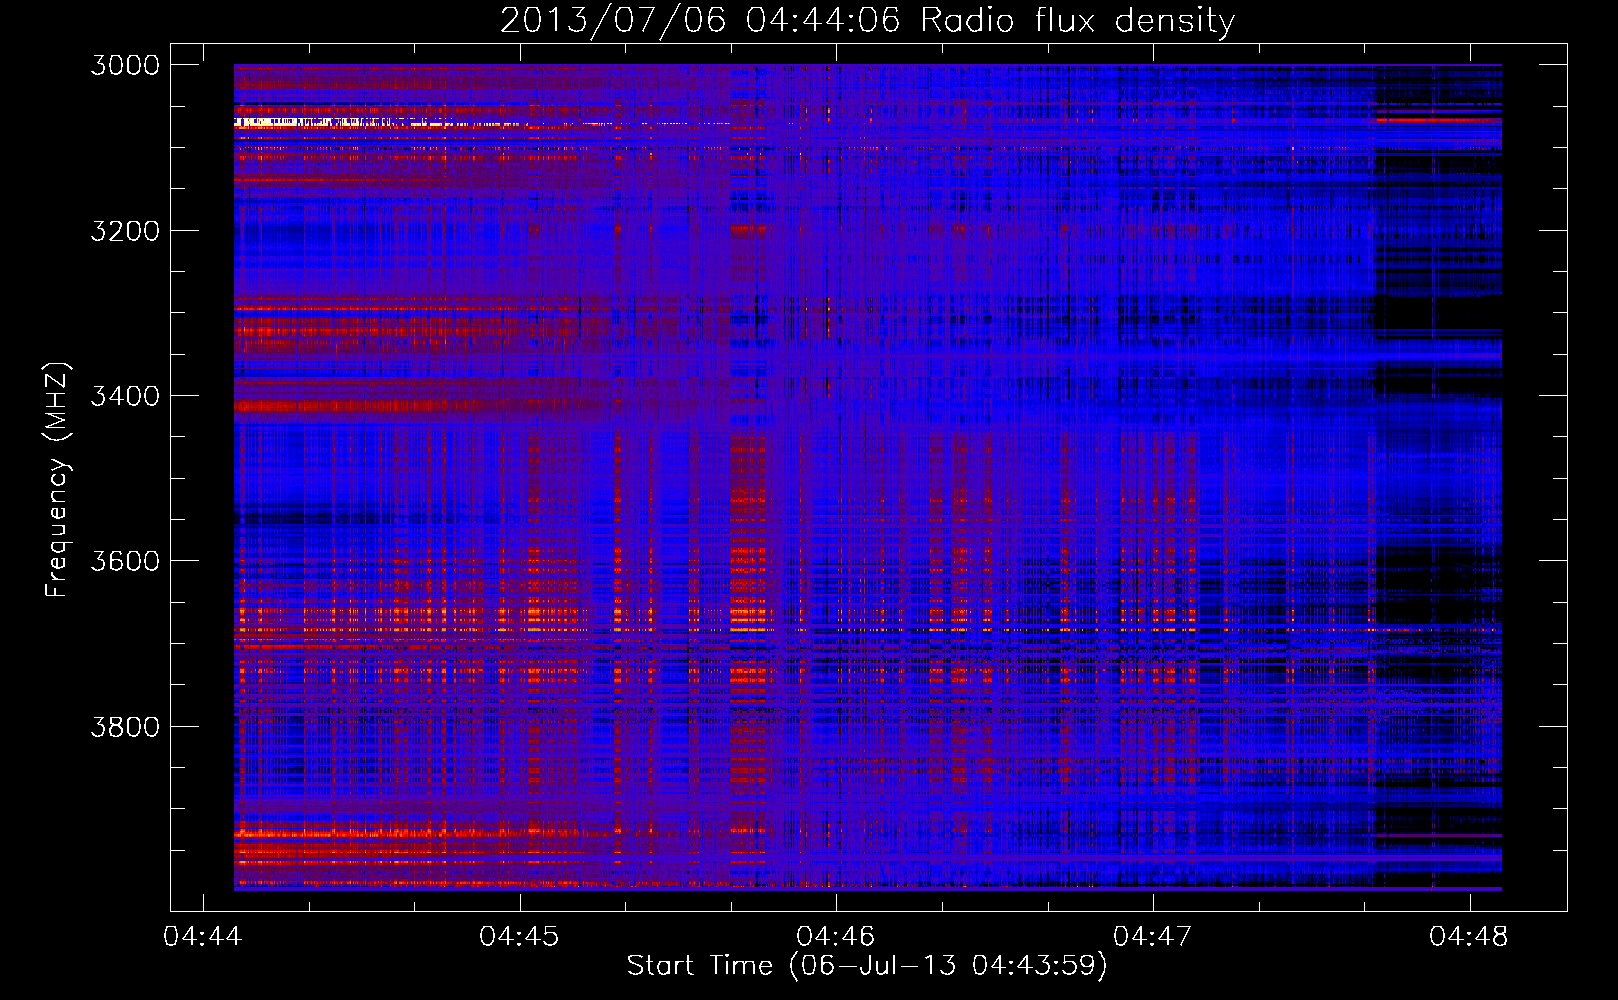
Task: Click the "Frequency (MHZ)" axis title
Action: (57, 480)
